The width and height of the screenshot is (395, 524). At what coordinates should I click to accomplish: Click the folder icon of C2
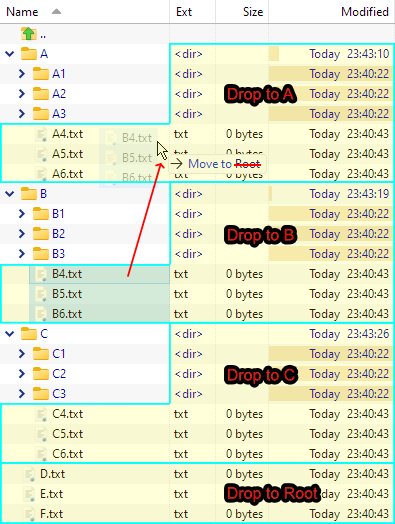pos(41,374)
